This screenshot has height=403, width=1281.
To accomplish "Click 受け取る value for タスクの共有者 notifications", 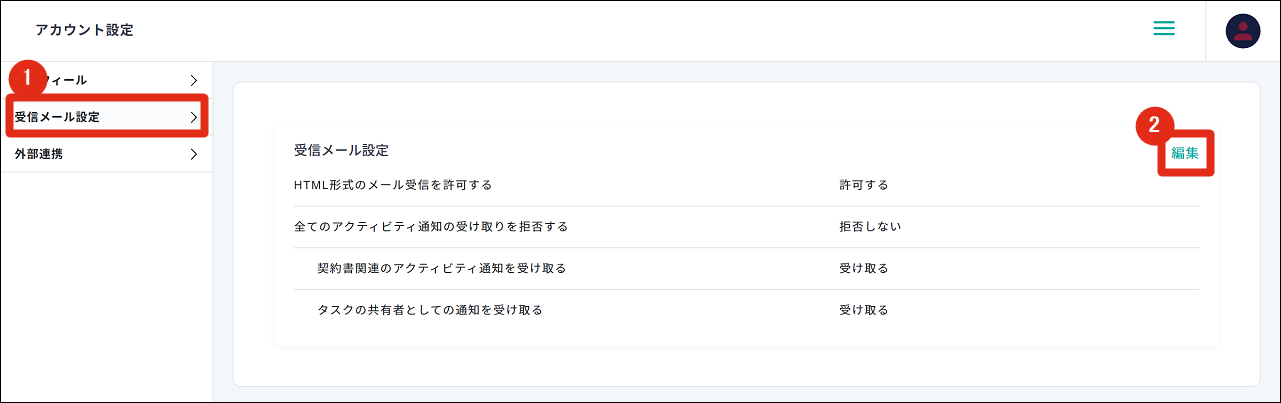I will pyautogui.click(x=864, y=310).
